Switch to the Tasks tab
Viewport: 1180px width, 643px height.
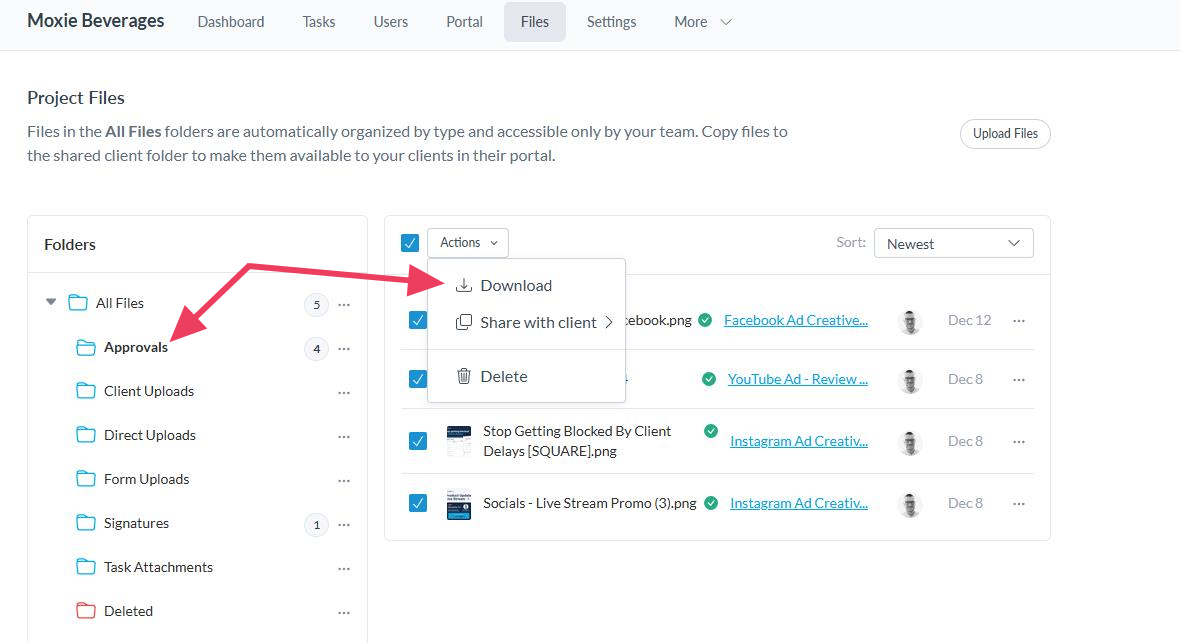pyautogui.click(x=319, y=22)
